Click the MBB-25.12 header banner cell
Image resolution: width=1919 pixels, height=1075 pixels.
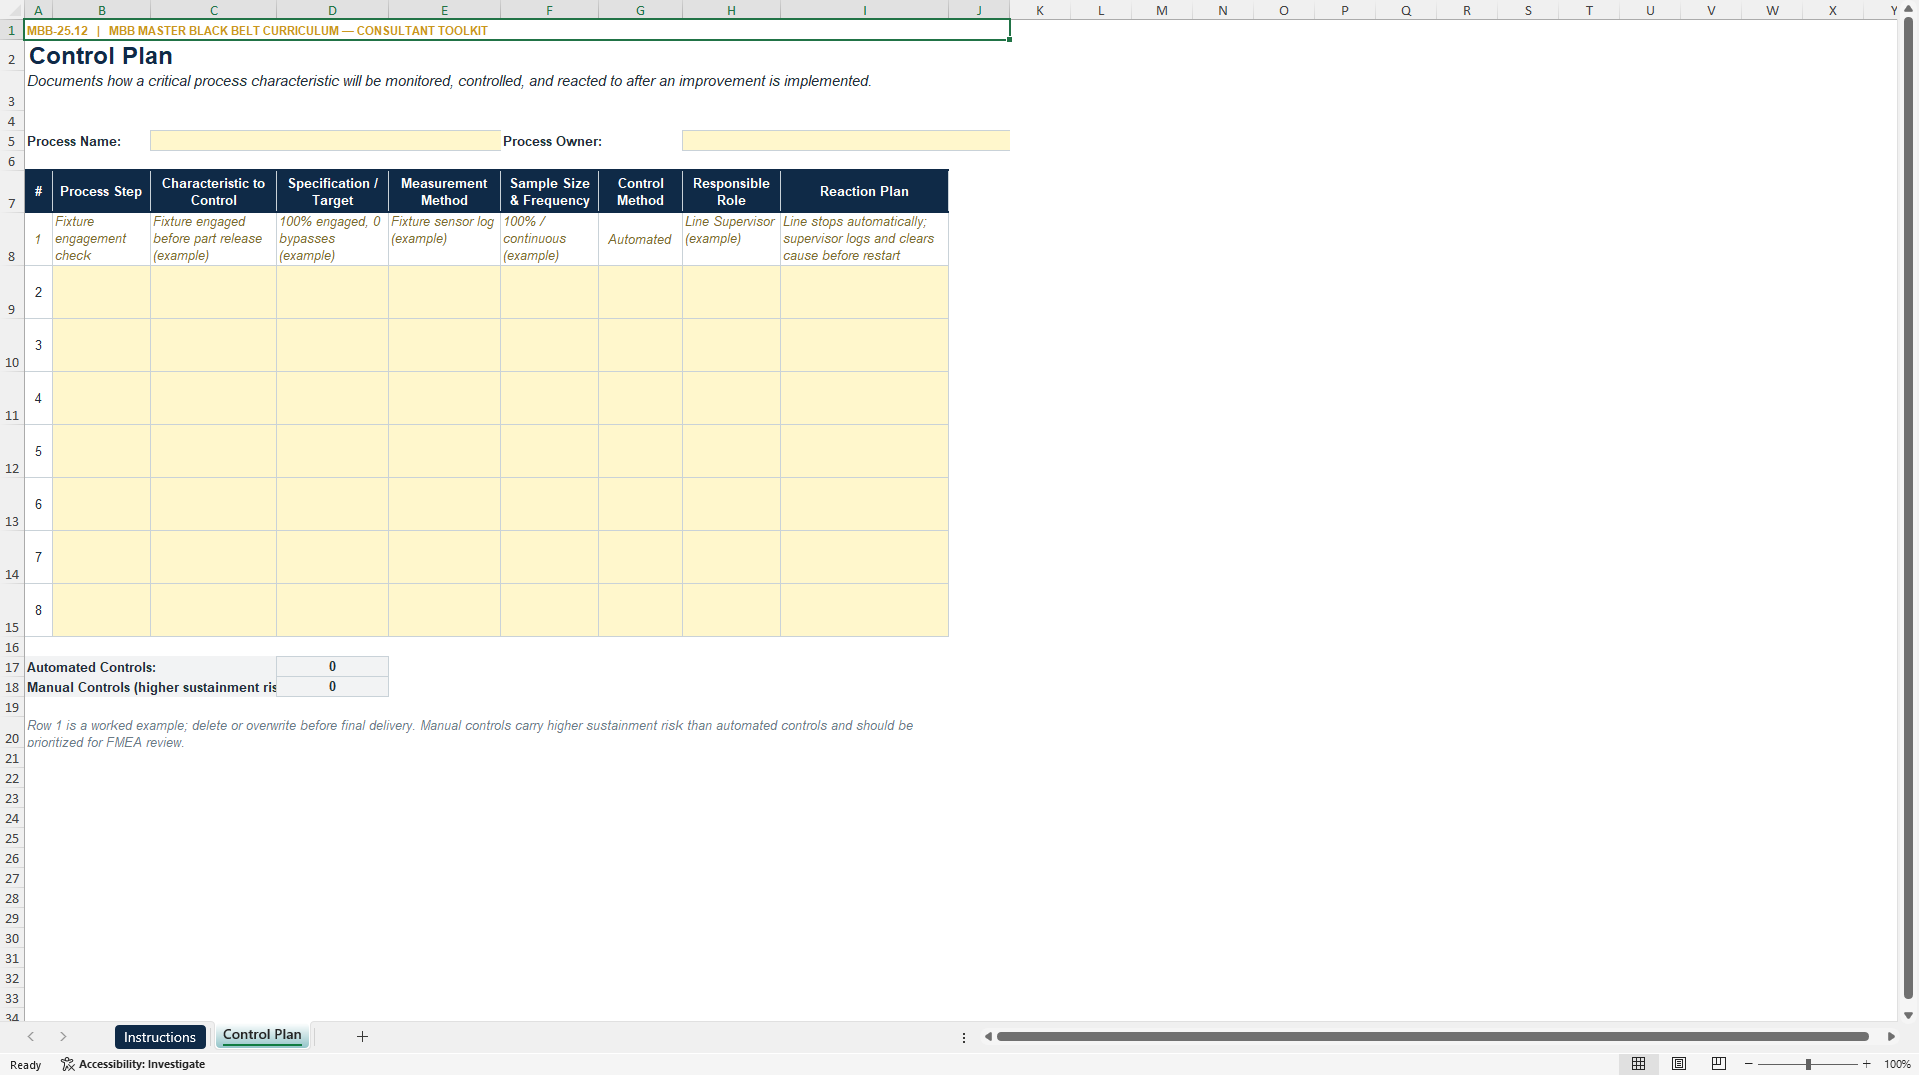(517, 30)
